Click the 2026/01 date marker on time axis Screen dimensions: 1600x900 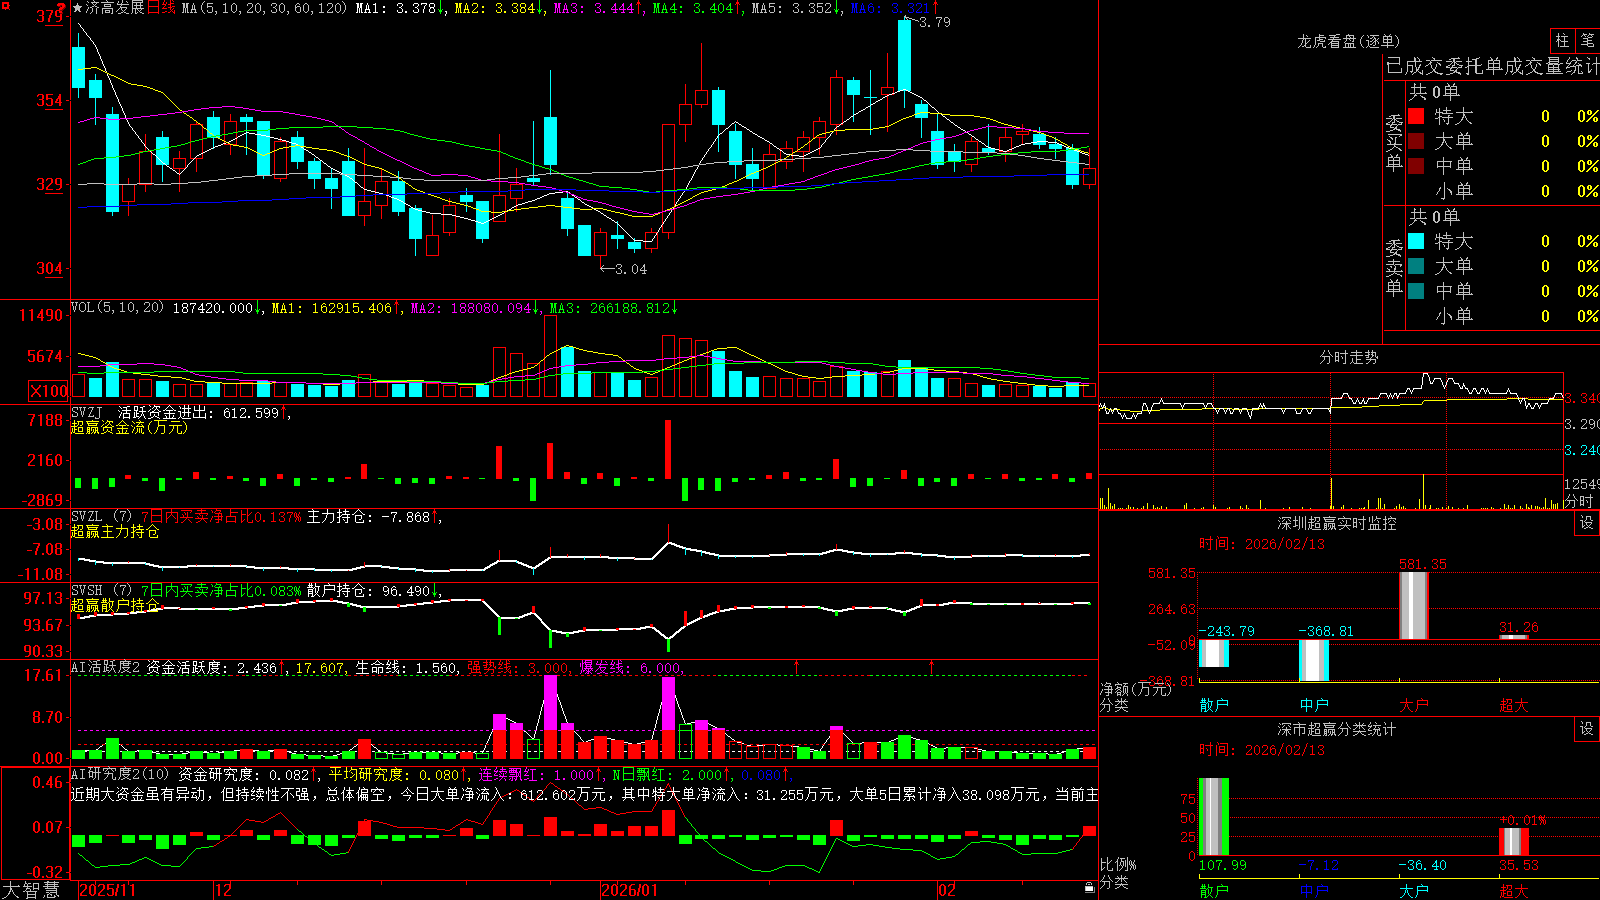click(630, 890)
